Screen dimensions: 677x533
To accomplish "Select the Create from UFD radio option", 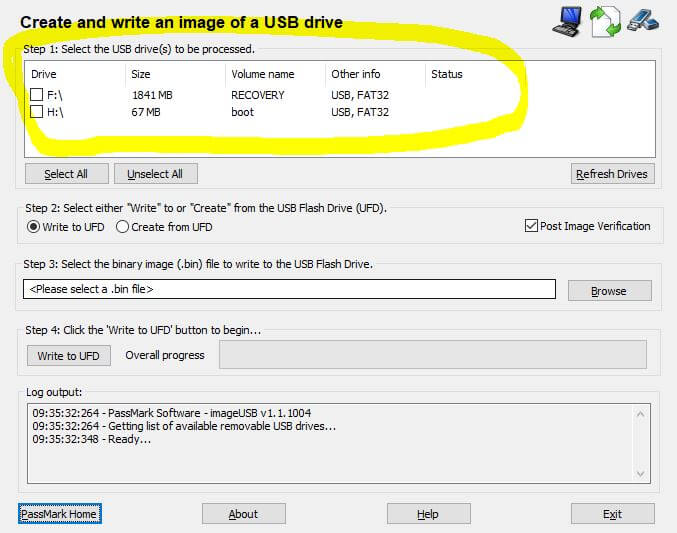I will tap(123, 227).
